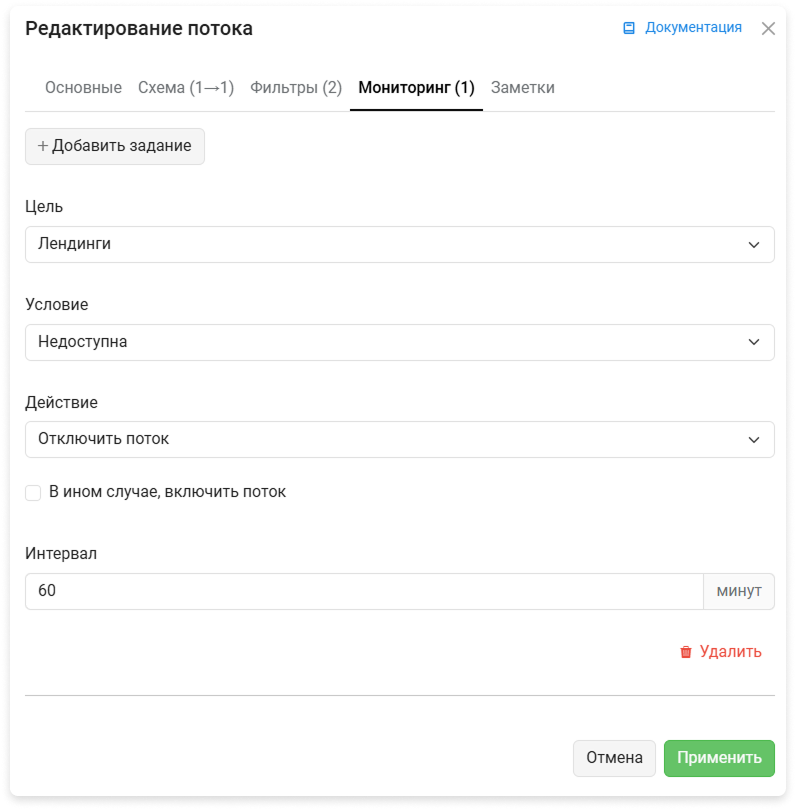Click the минут unit label beside interval
The image size is (796, 810).
pyautogui.click(x=739, y=591)
